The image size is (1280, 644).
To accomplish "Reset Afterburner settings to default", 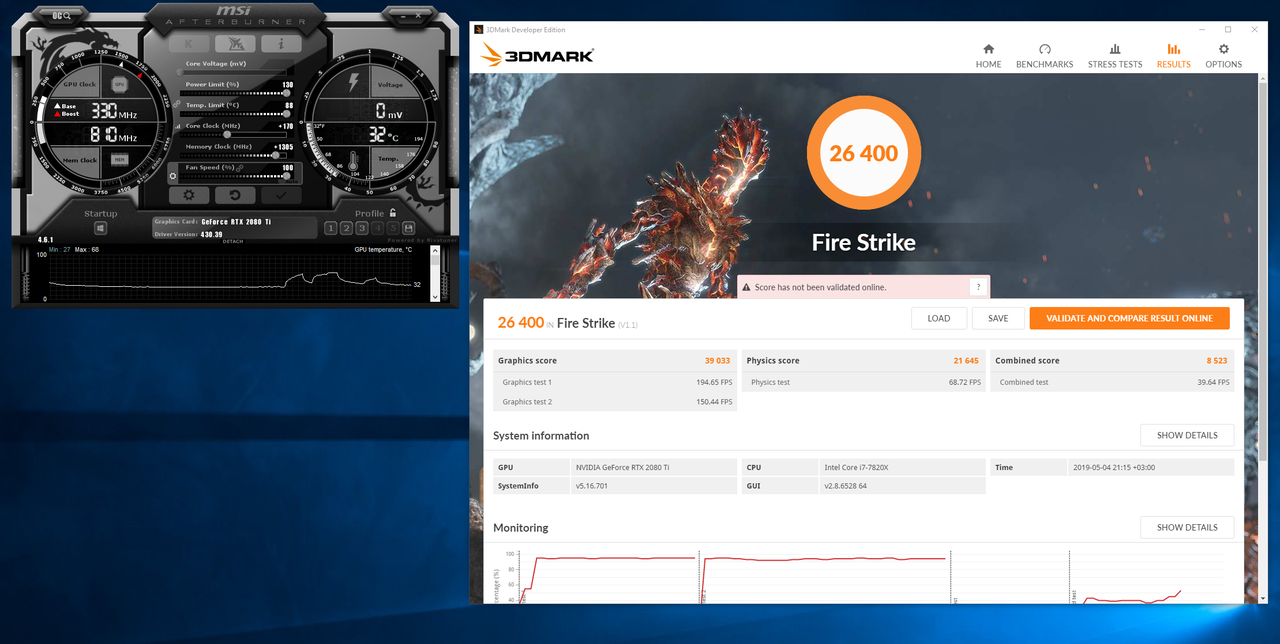I will click(235, 196).
